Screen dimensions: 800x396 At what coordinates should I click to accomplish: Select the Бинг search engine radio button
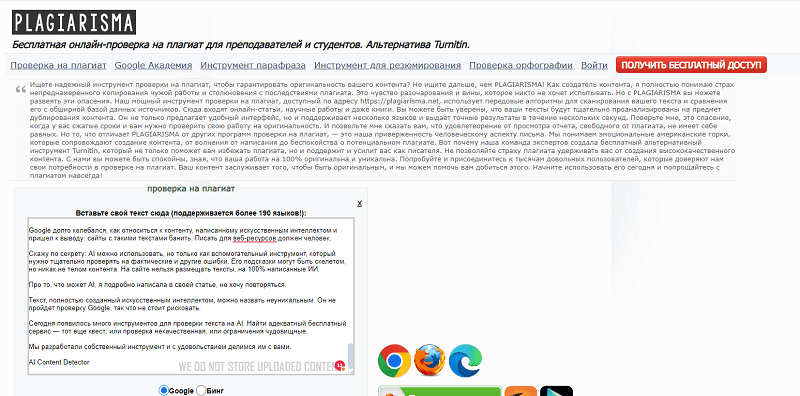201,390
